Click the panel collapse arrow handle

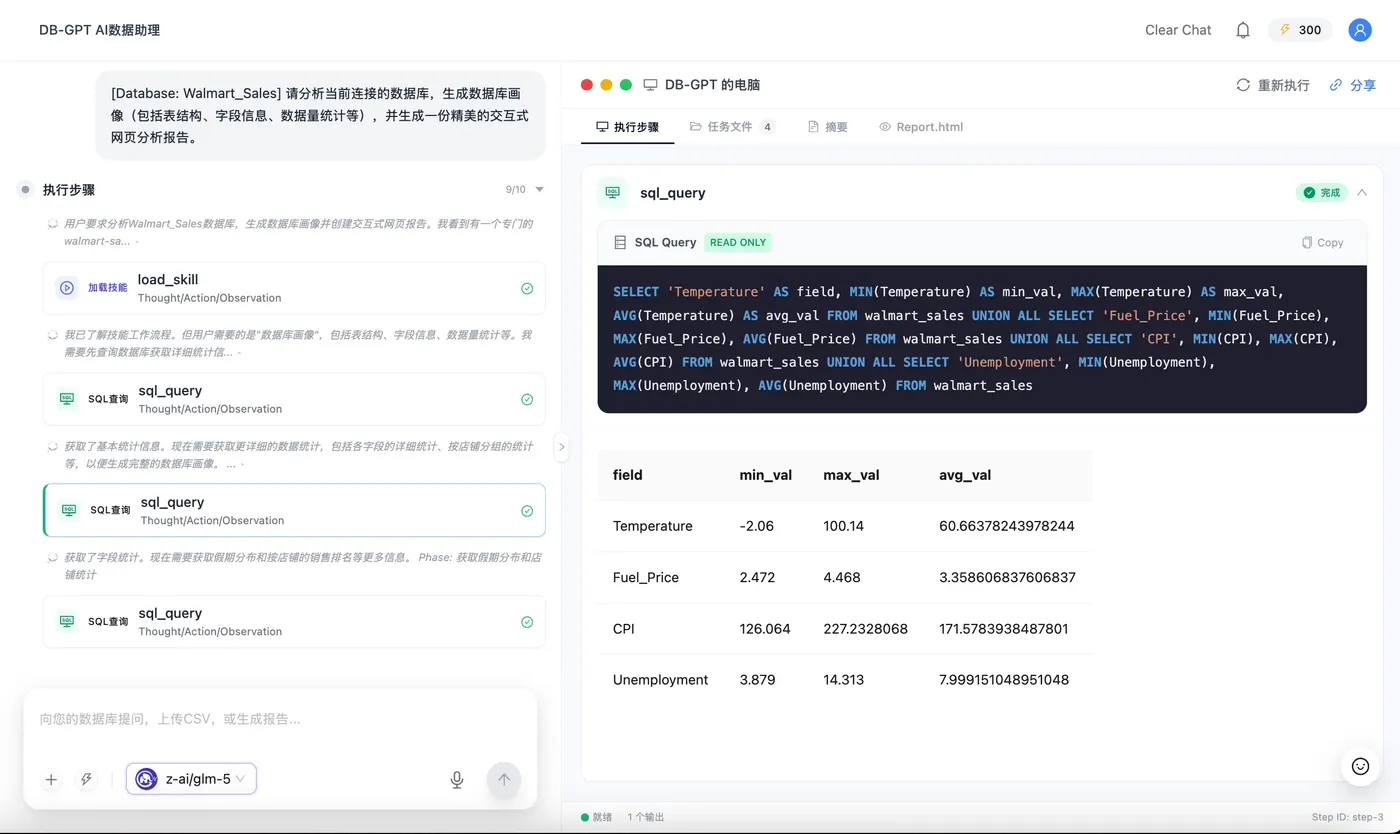click(561, 447)
